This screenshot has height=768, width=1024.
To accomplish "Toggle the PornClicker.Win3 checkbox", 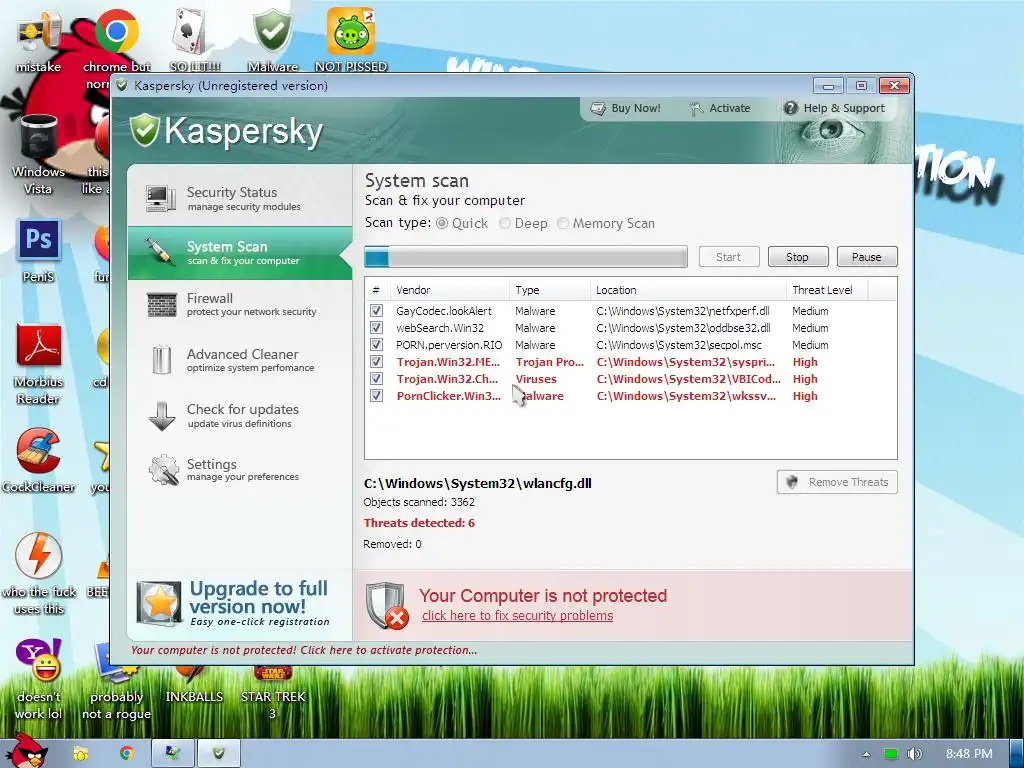I will click(x=376, y=396).
